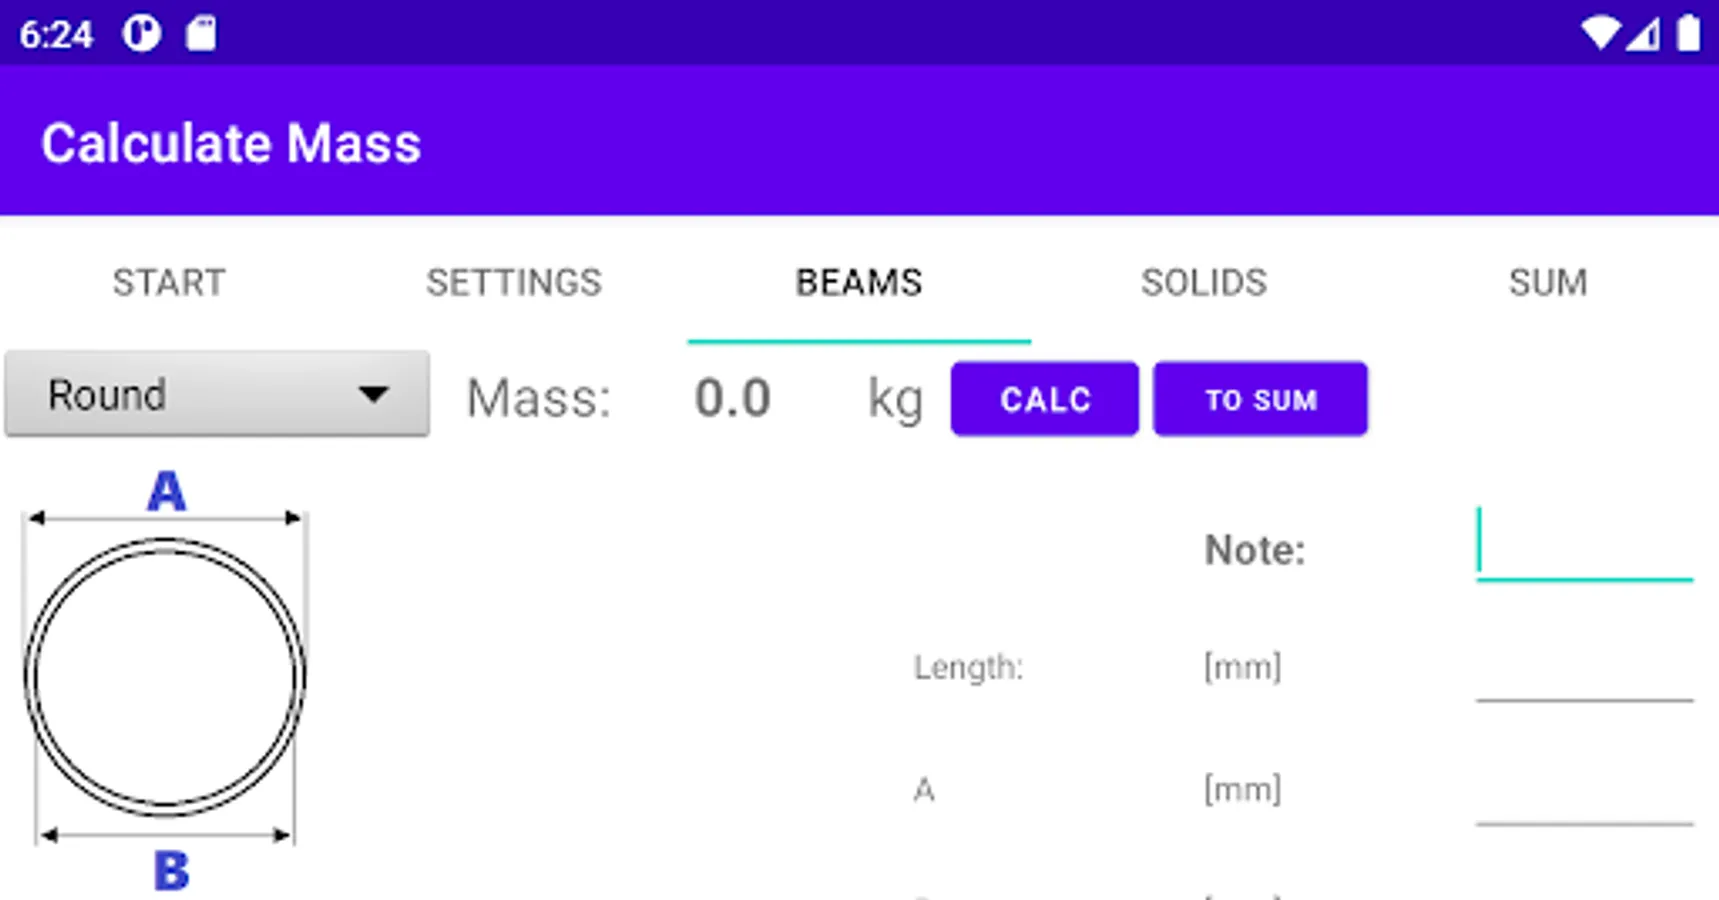Select the SOLIDS tab
Viewport: 1719px width, 900px height.
[1203, 283]
